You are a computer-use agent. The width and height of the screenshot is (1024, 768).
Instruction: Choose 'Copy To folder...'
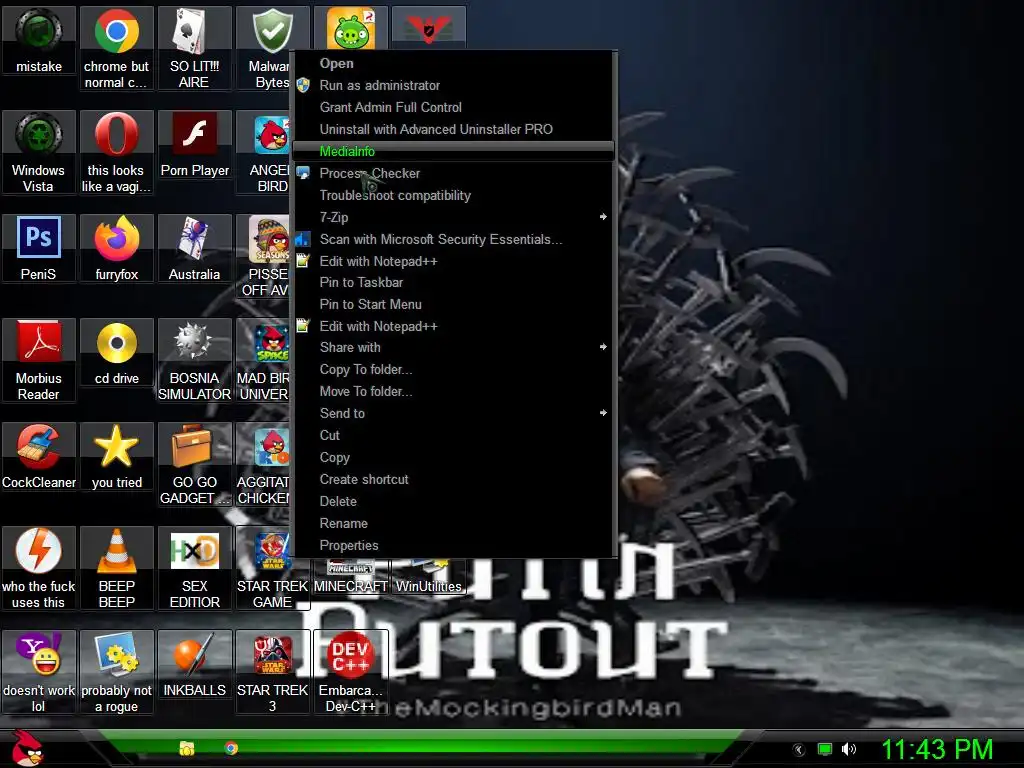(453, 370)
